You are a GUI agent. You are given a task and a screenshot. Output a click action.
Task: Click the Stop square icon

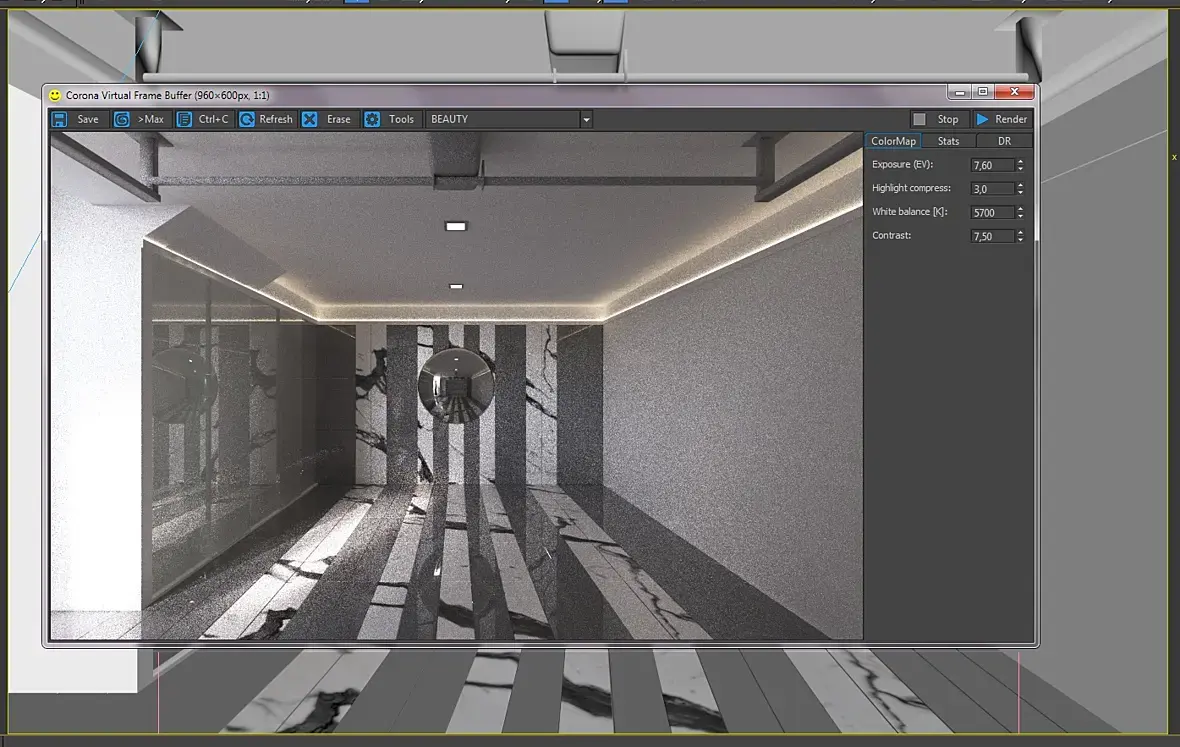pos(919,119)
